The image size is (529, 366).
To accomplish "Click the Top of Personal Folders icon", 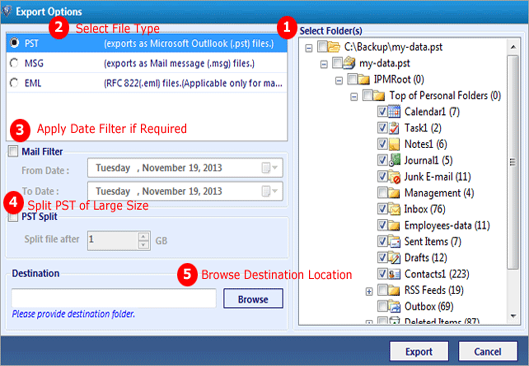I will (x=379, y=95).
